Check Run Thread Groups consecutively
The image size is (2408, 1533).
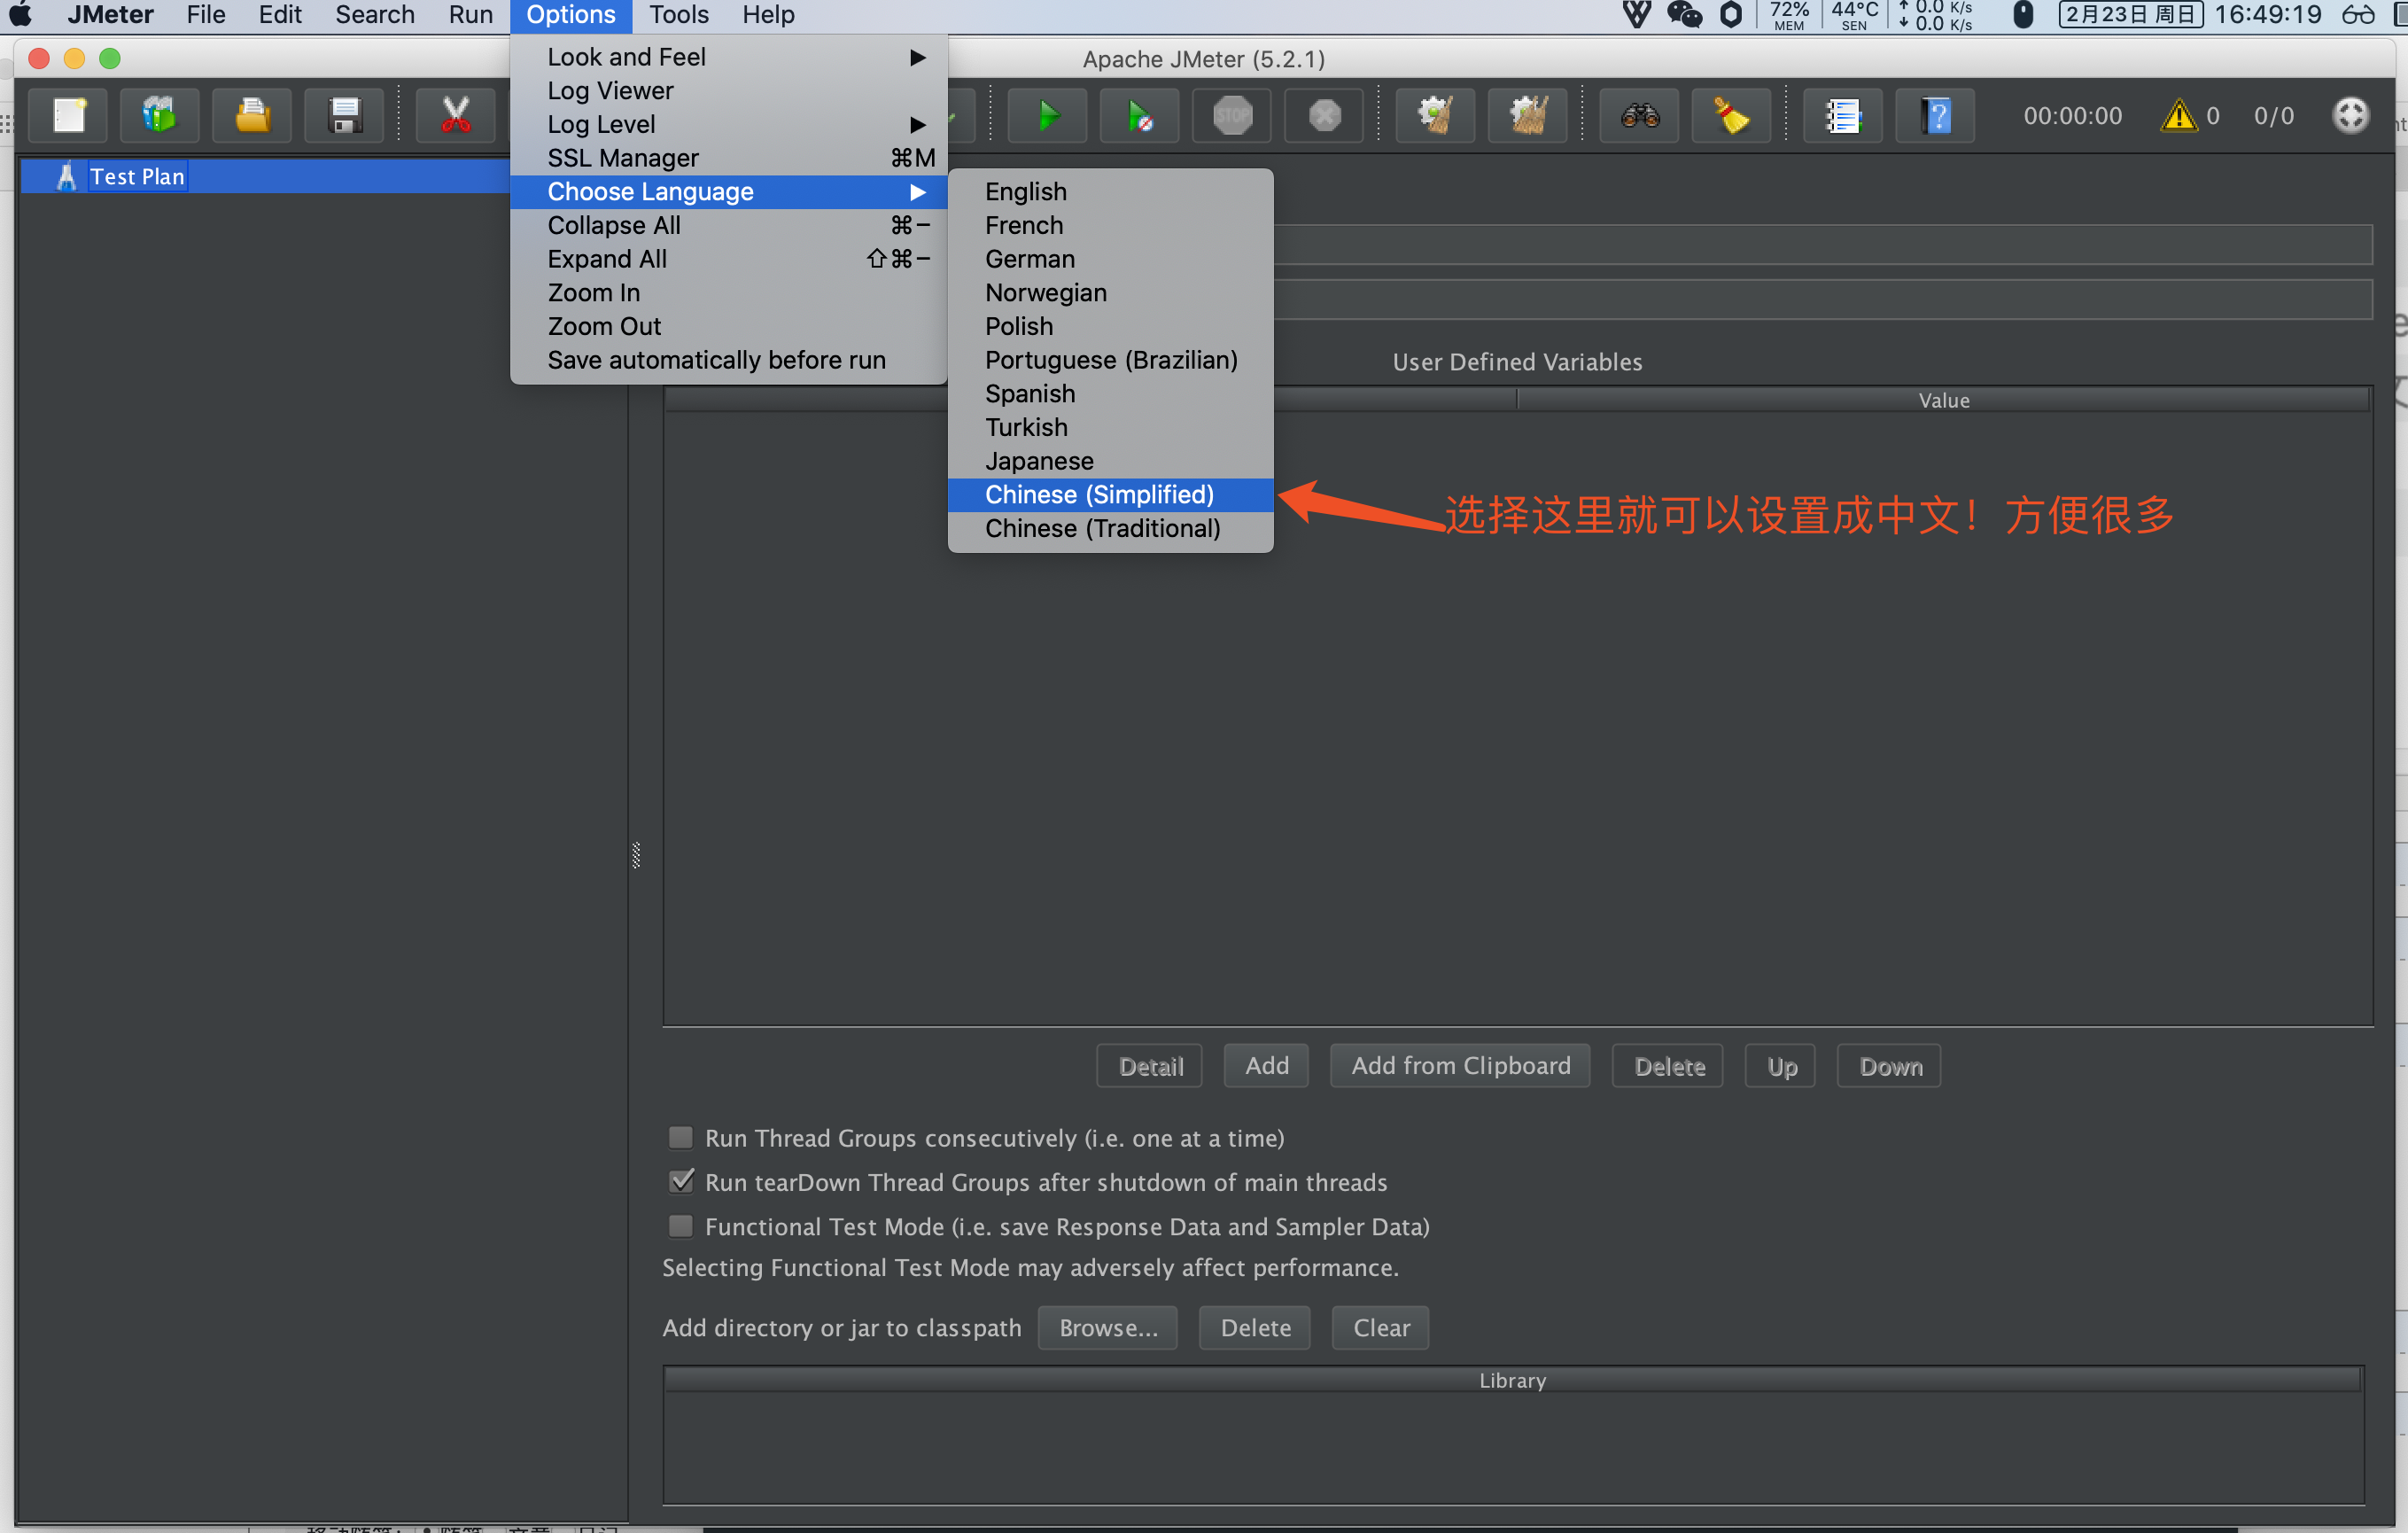[x=681, y=1138]
